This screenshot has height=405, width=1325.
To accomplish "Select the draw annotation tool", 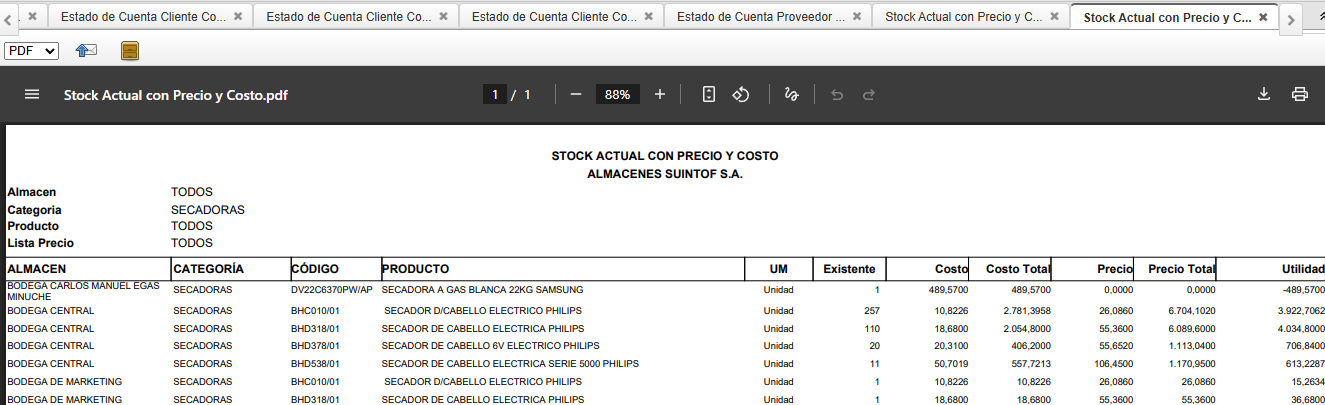I will pyautogui.click(x=791, y=94).
